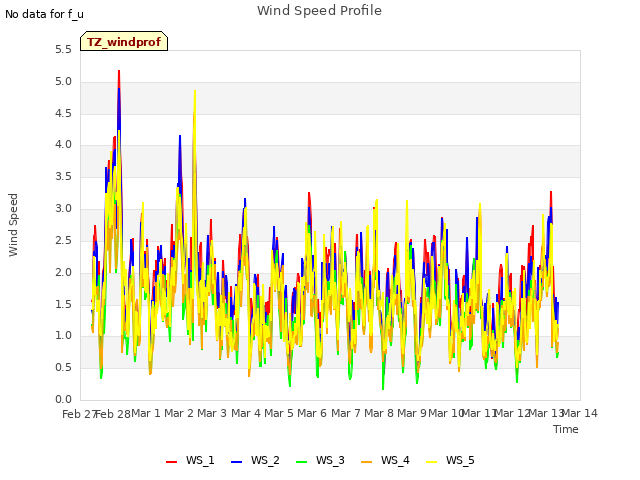Click the Wind Speed Profile chart title
Image resolution: width=640 pixels, height=480 pixels.
click(x=319, y=11)
